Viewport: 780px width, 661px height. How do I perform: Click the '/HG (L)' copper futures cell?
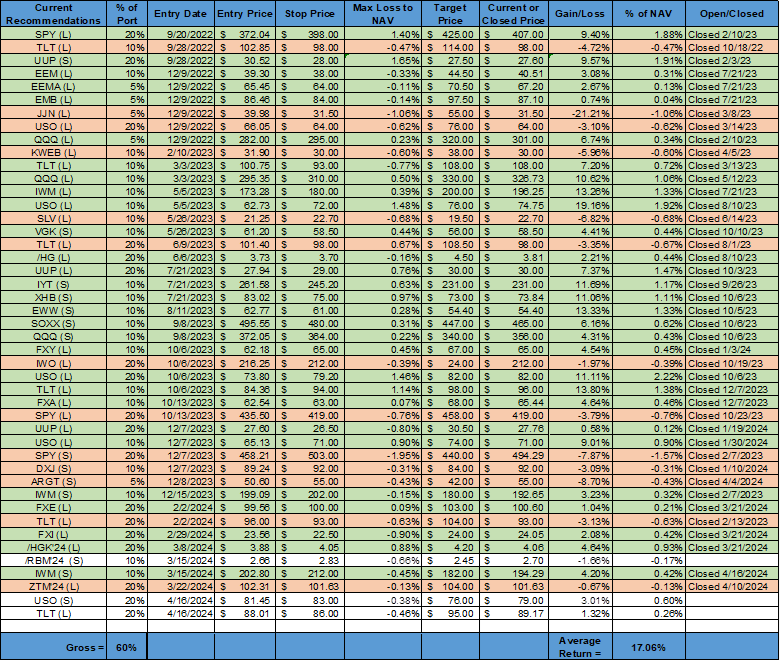coord(53,258)
